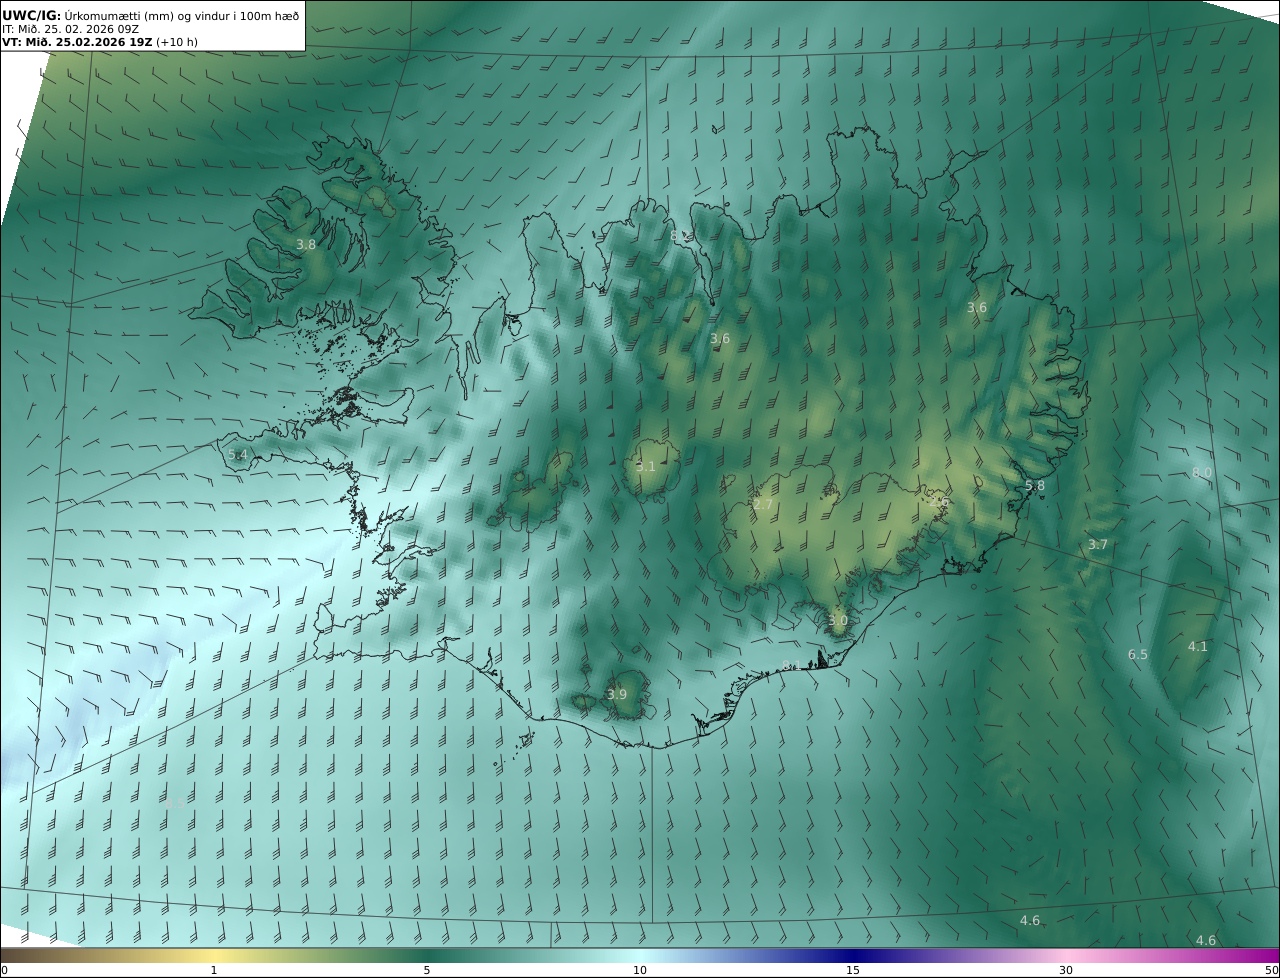Select the 3.0 value label
The width and height of the screenshot is (1280, 978).
838,620
